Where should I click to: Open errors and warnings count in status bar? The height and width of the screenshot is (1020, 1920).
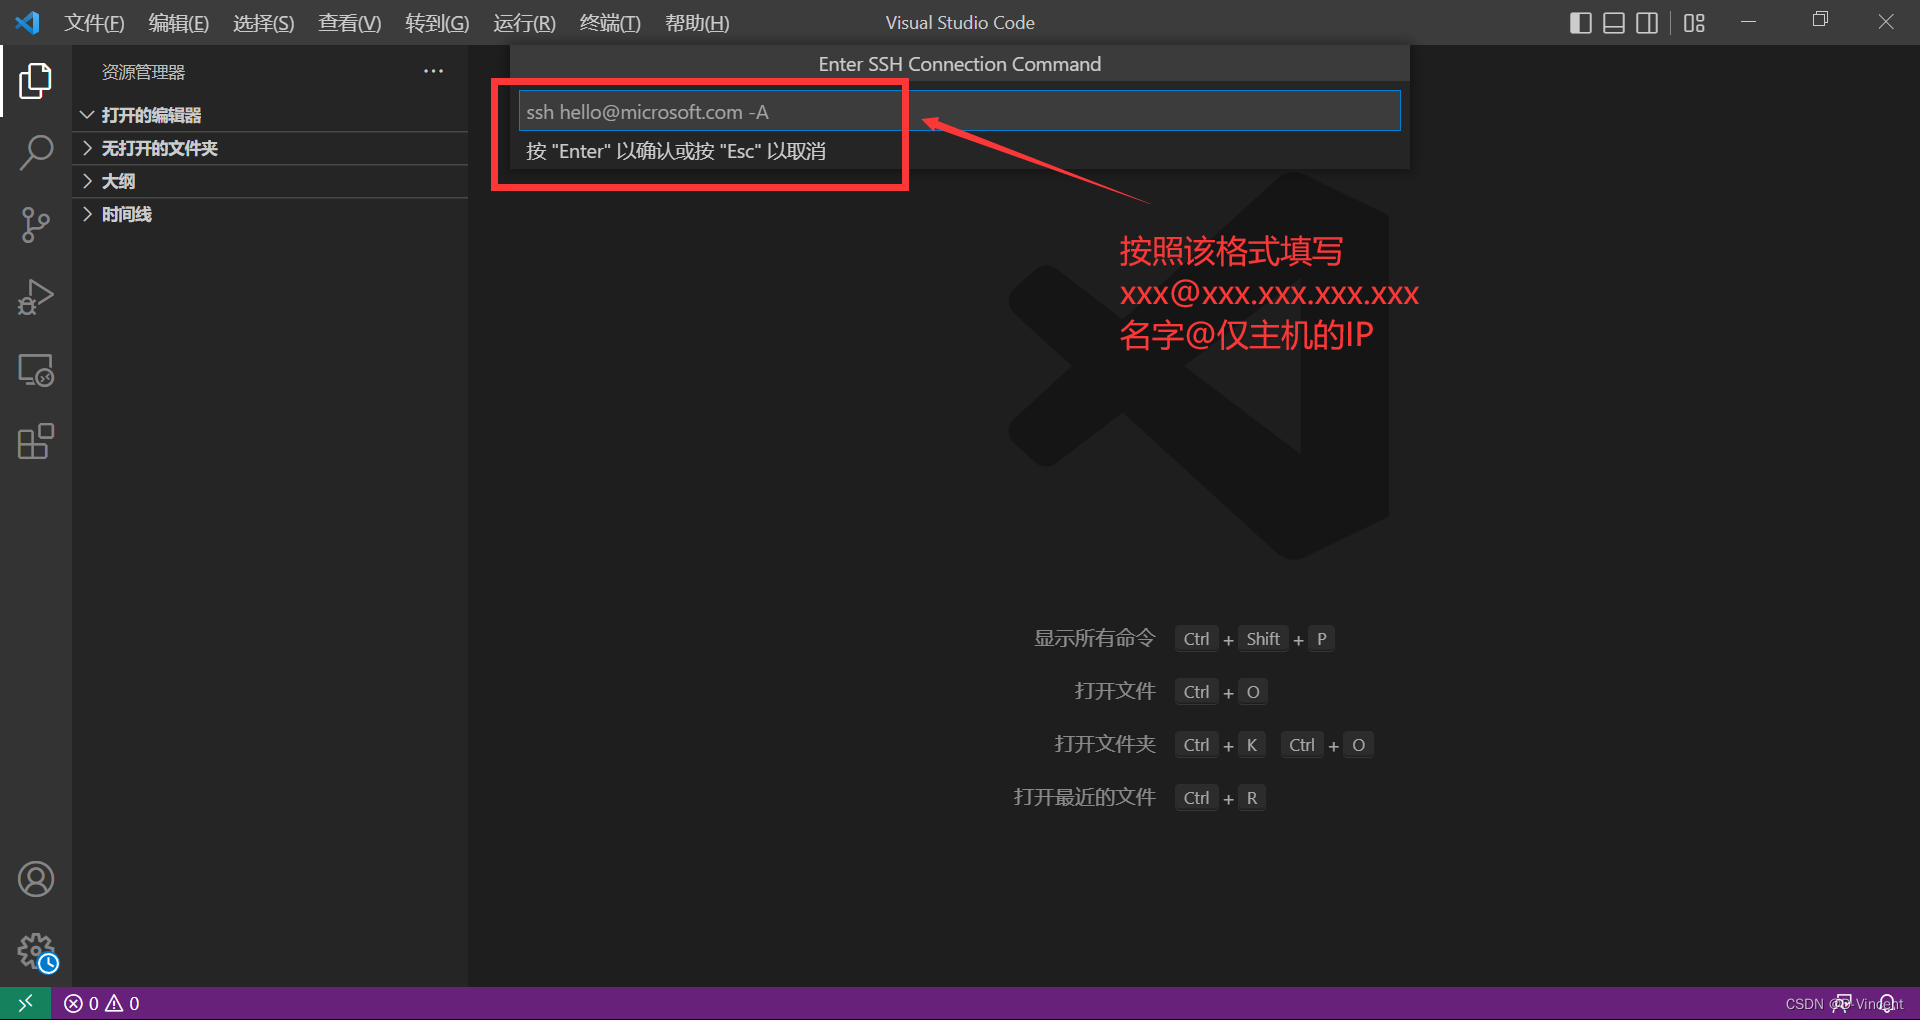point(102,1003)
